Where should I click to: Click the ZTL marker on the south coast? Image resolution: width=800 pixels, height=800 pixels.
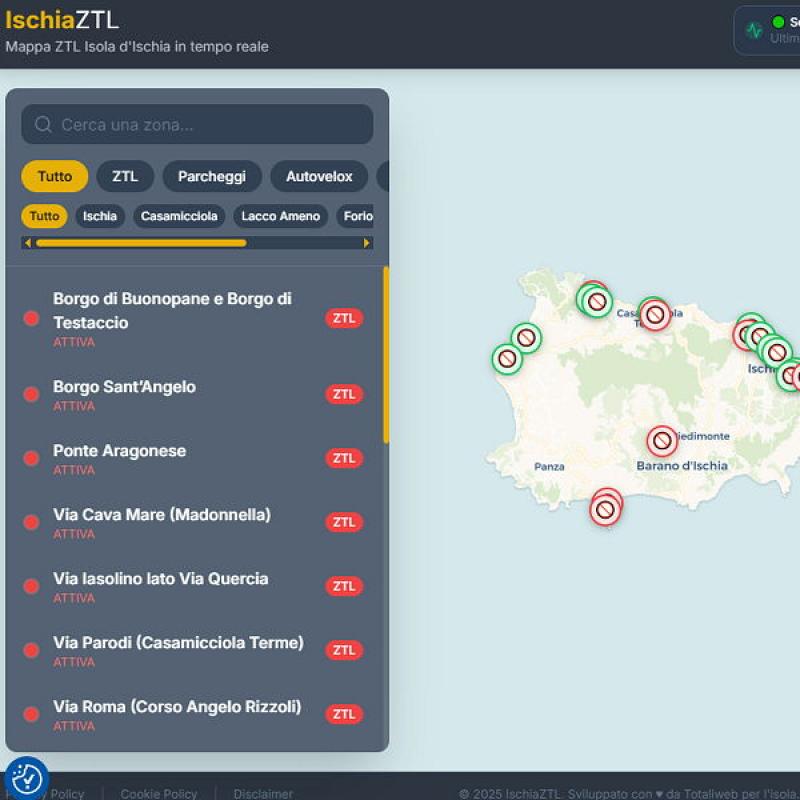[x=605, y=509]
